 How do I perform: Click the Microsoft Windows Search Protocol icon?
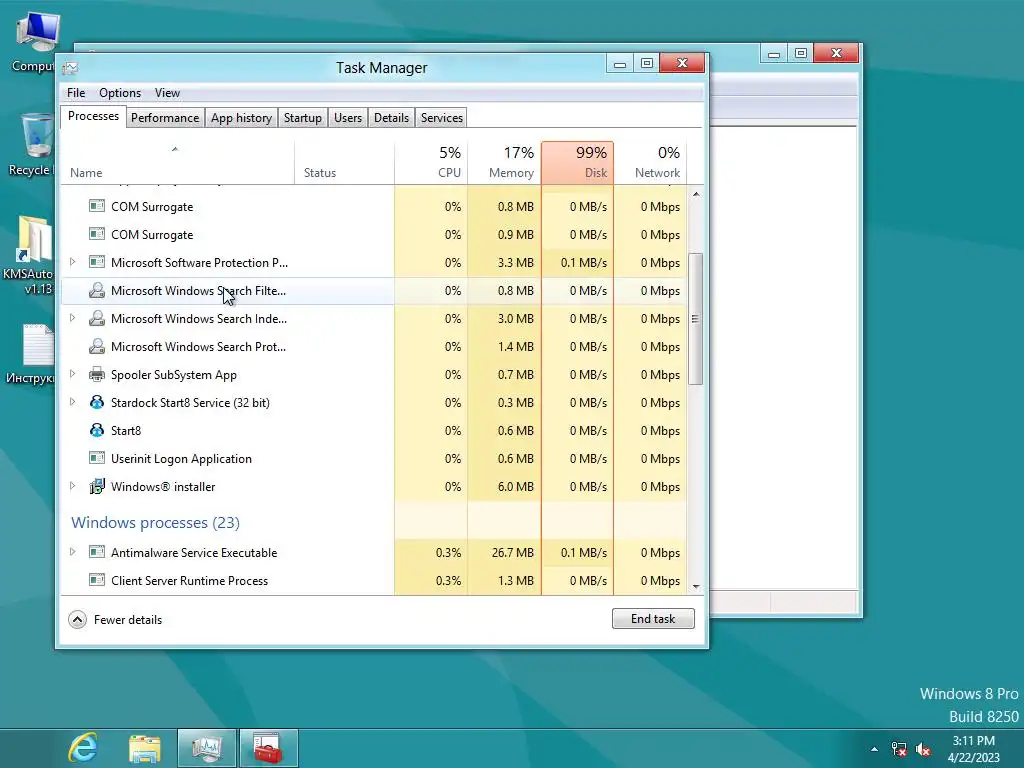pos(97,347)
